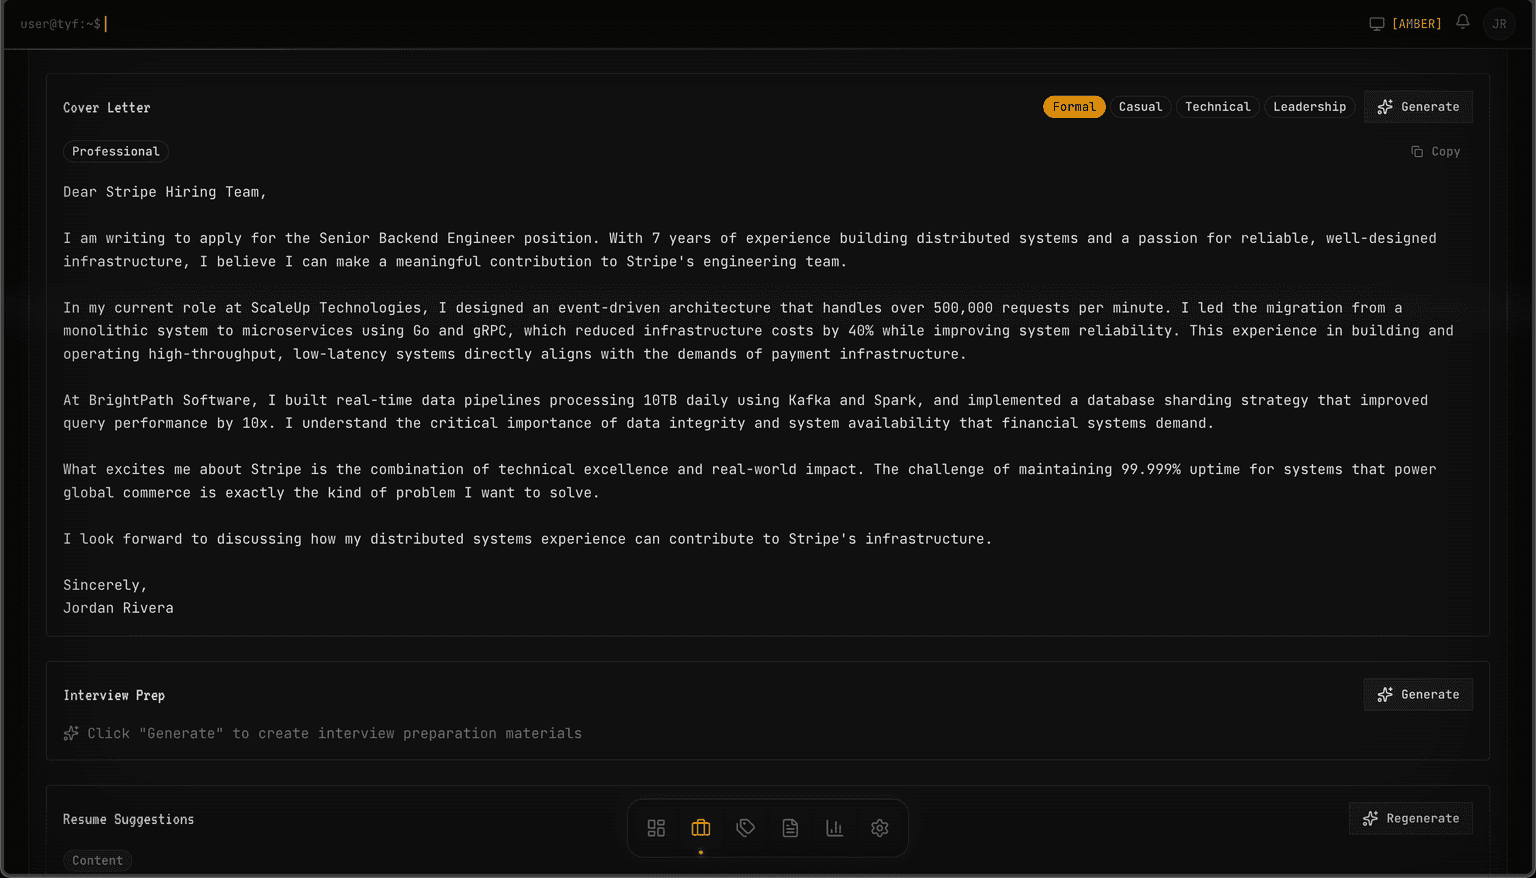
Task: Choose the Leadership tone pill
Action: coord(1309,107)
